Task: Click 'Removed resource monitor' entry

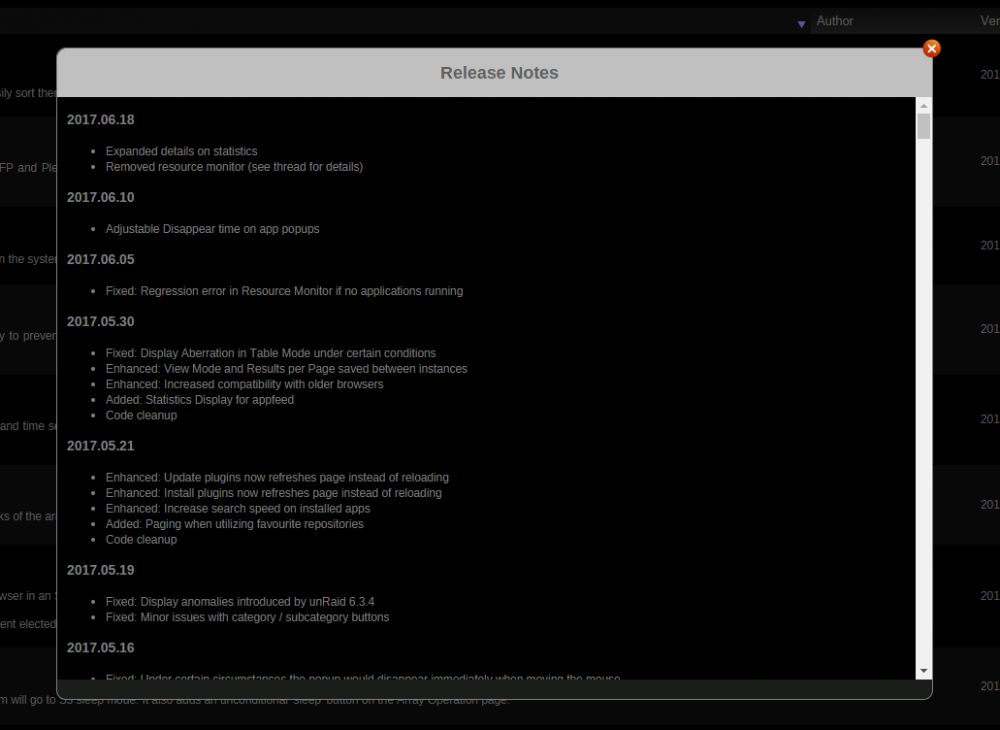Action: point(234,166)
